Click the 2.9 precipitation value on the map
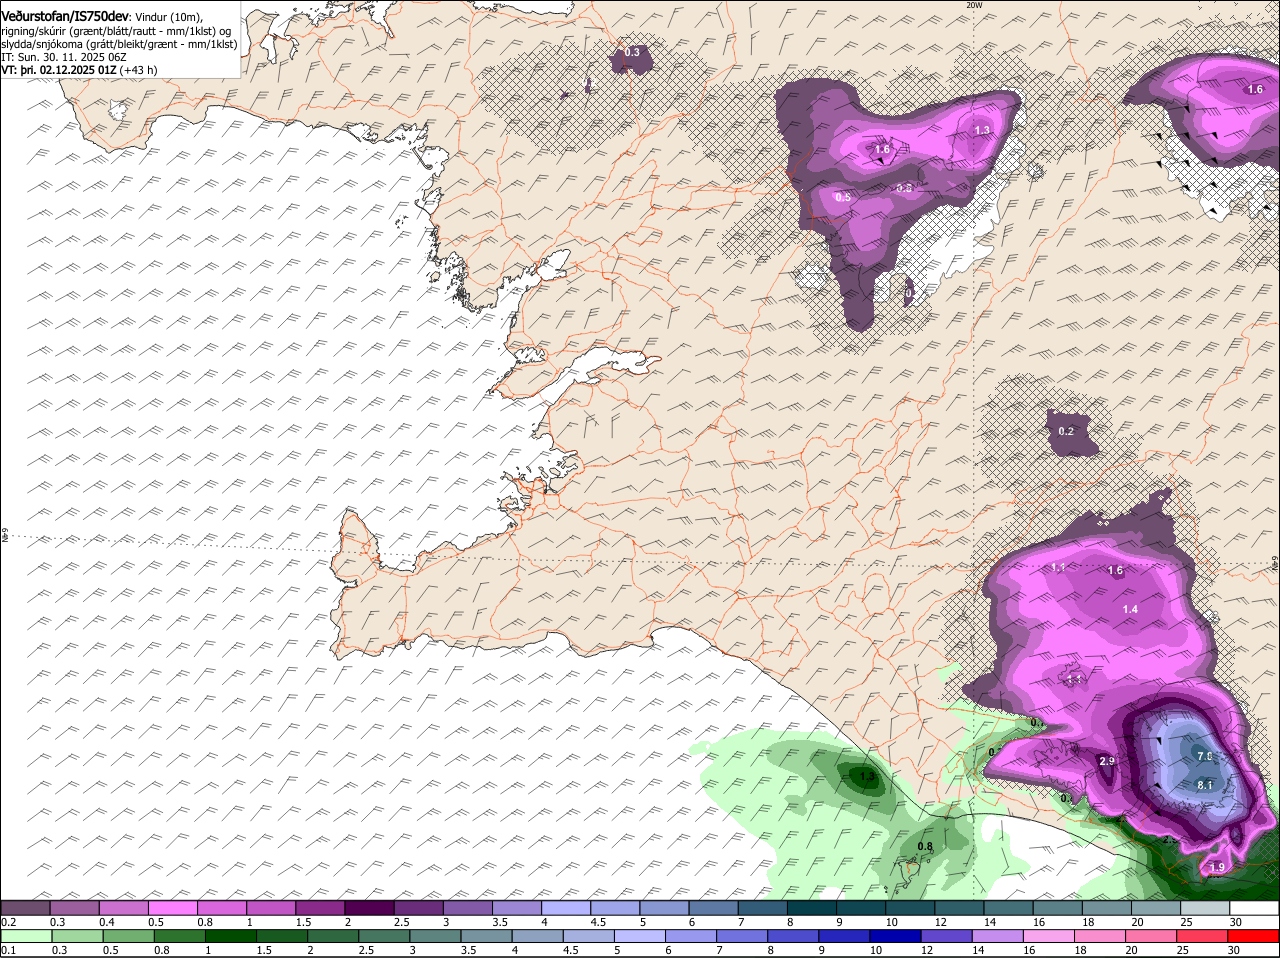Viewport: 1280px width, 958px height. 1107,762
